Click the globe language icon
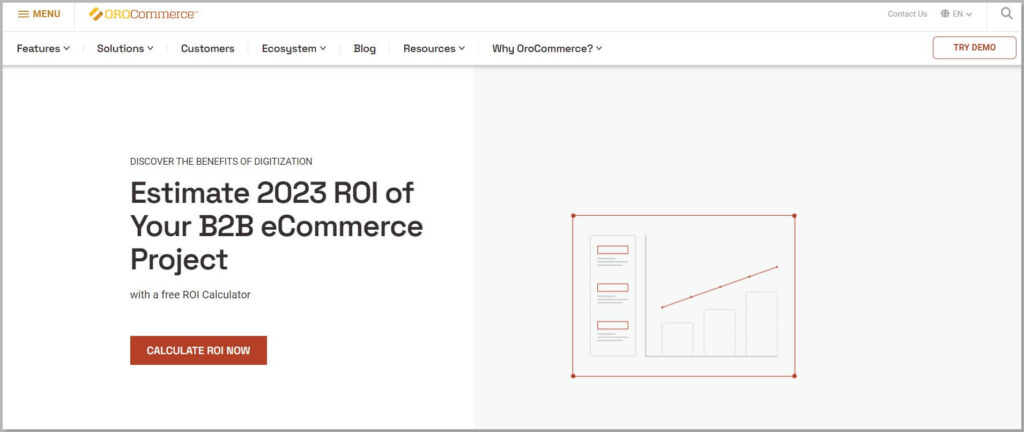The width and height of the screenshot is (1024, 432). [x=945, y=14]
